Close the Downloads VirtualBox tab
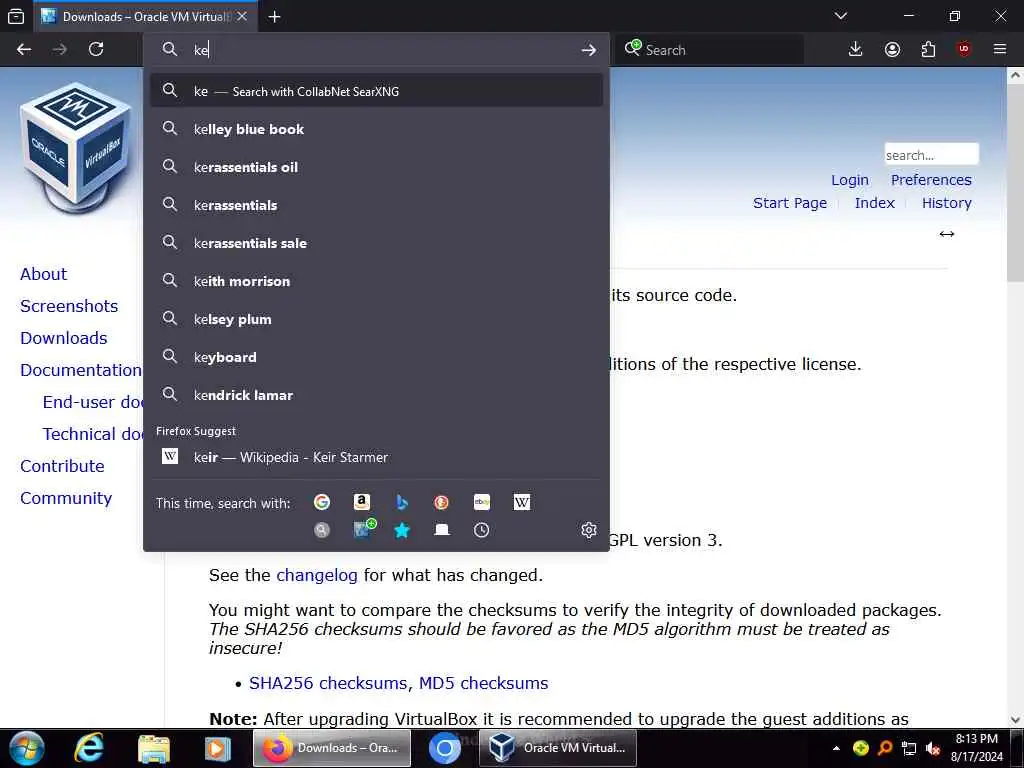This screenshot has width=1024, height=768. pos(242,16)
